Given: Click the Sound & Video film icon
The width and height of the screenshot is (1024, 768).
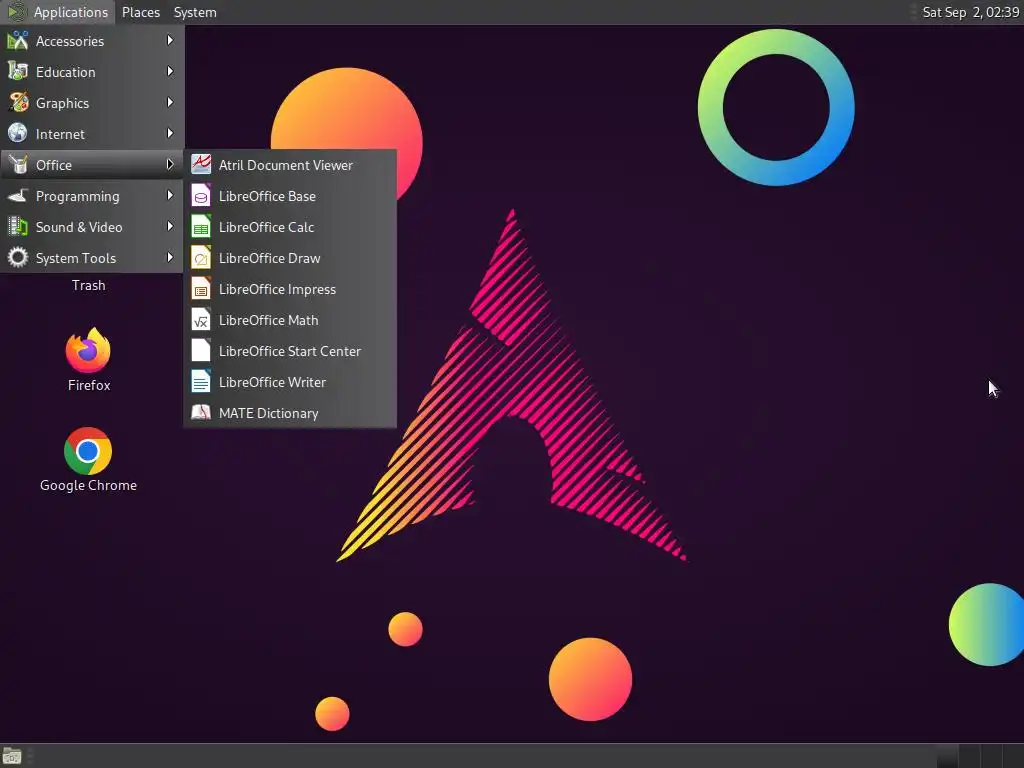Looking at the screenshot, I should (18, 227).
